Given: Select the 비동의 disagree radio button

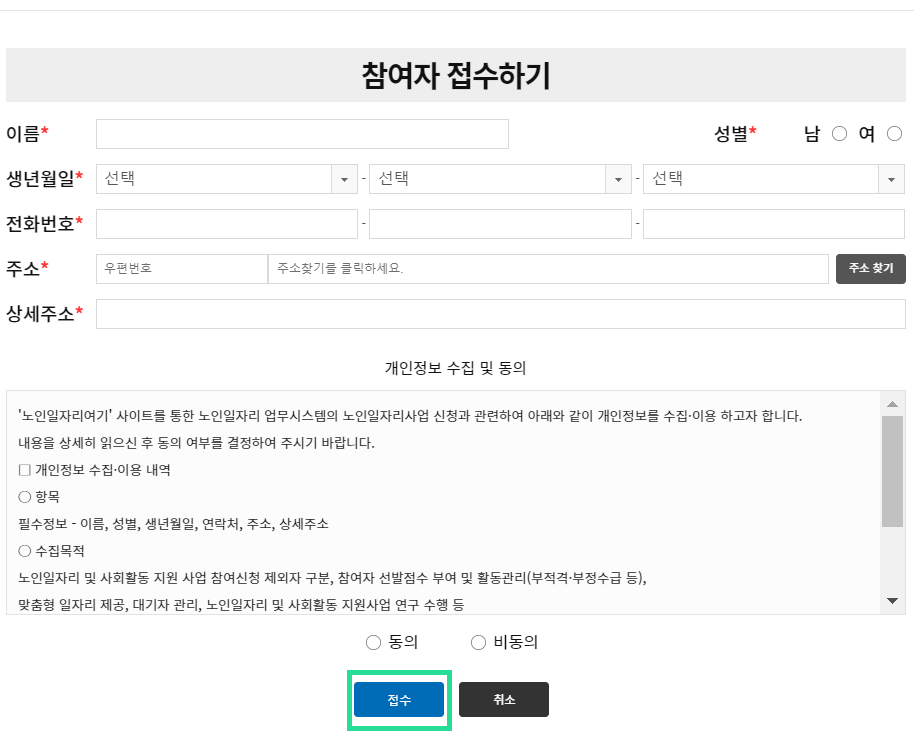Looking at the screenshot, I should (x=478, y=642).
